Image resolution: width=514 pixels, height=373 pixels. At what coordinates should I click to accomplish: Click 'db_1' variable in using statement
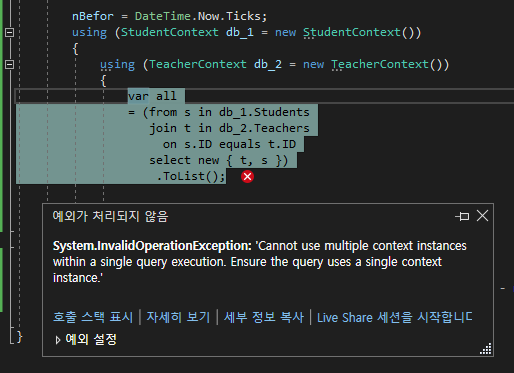tap(240, 32)
